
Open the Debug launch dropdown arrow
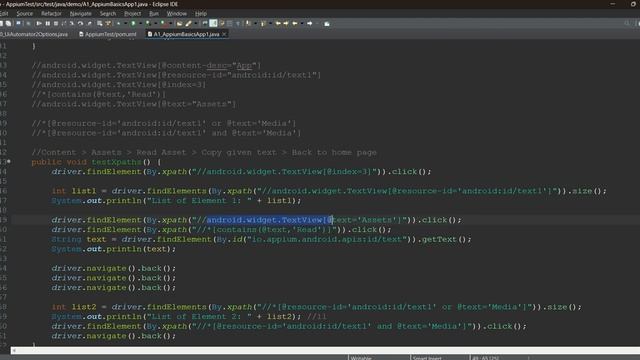[x=125, y=23]
